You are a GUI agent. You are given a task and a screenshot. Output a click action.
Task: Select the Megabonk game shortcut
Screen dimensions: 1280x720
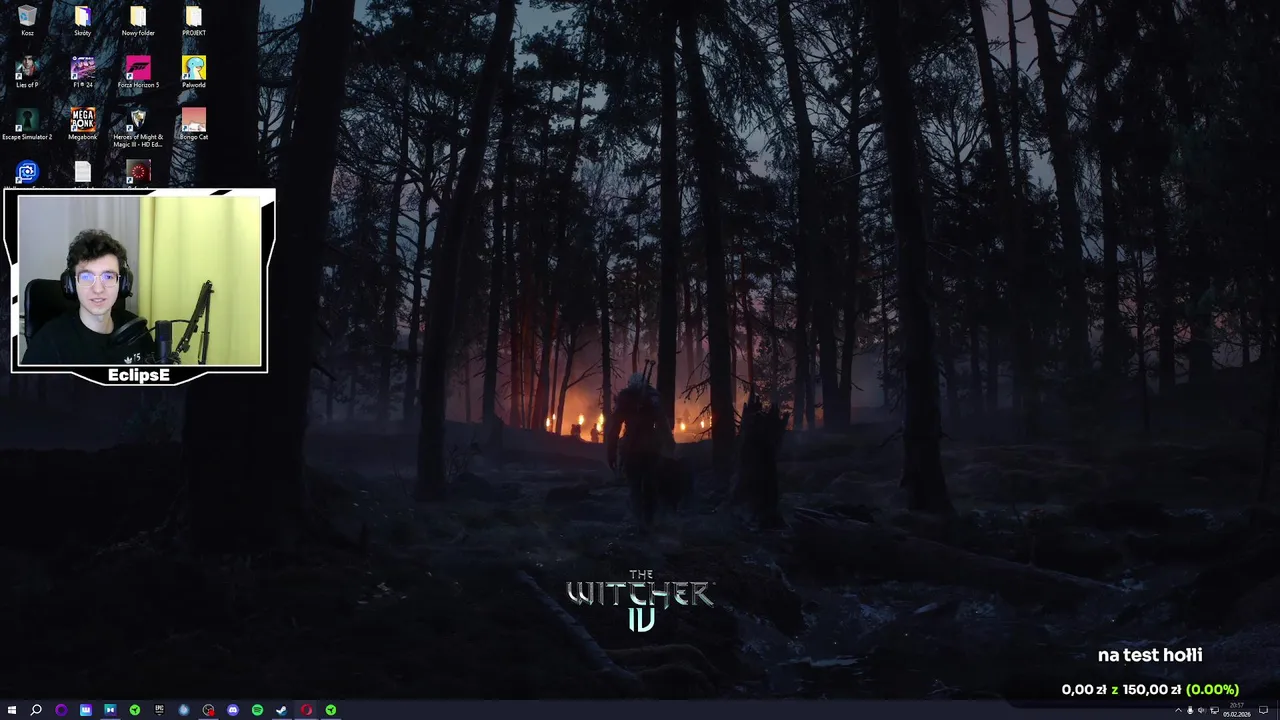click(82, 125)
